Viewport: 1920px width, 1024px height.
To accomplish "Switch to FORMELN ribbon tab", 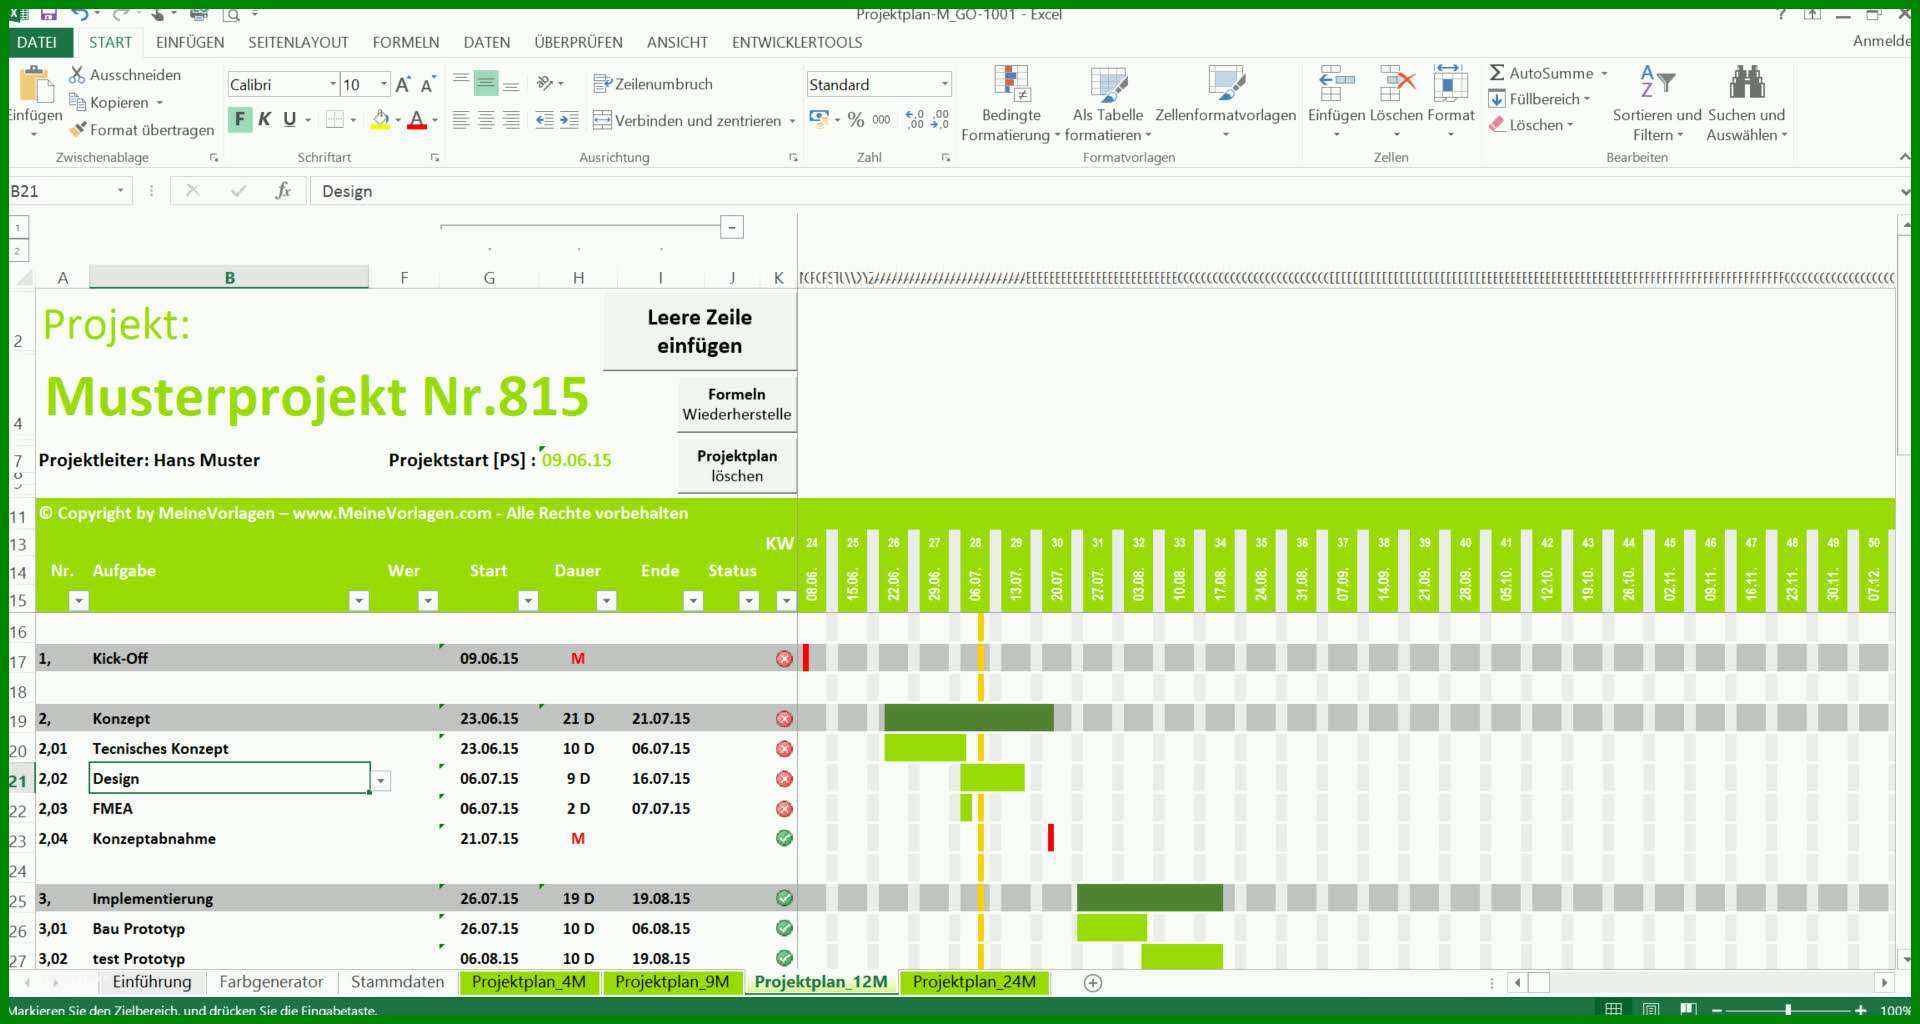I will (x=406, y=42).
